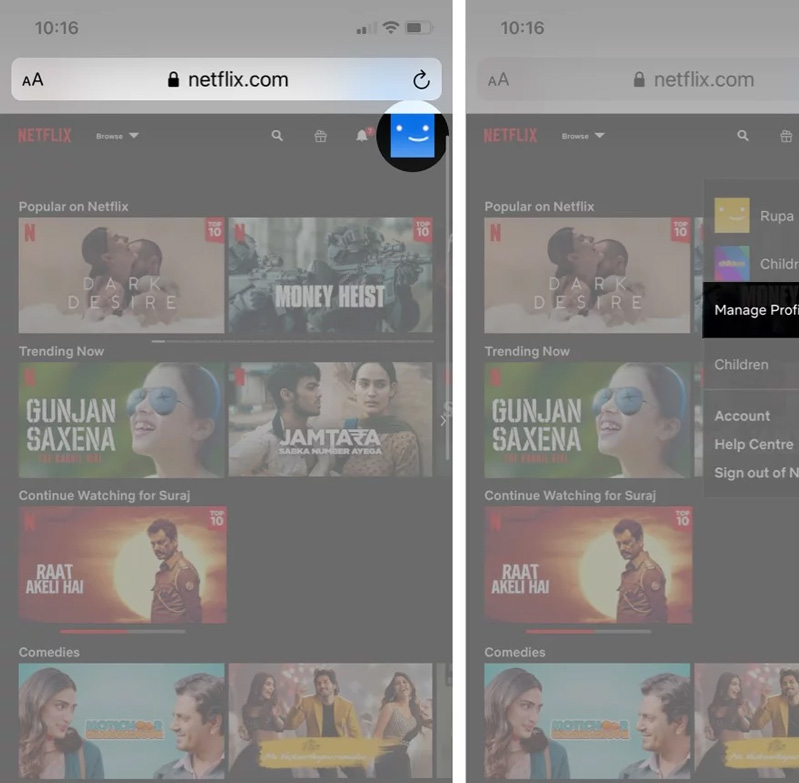Open AA text options in right Safari
Image resolution: width=799 pixels, height=783 pixels.
498,80
